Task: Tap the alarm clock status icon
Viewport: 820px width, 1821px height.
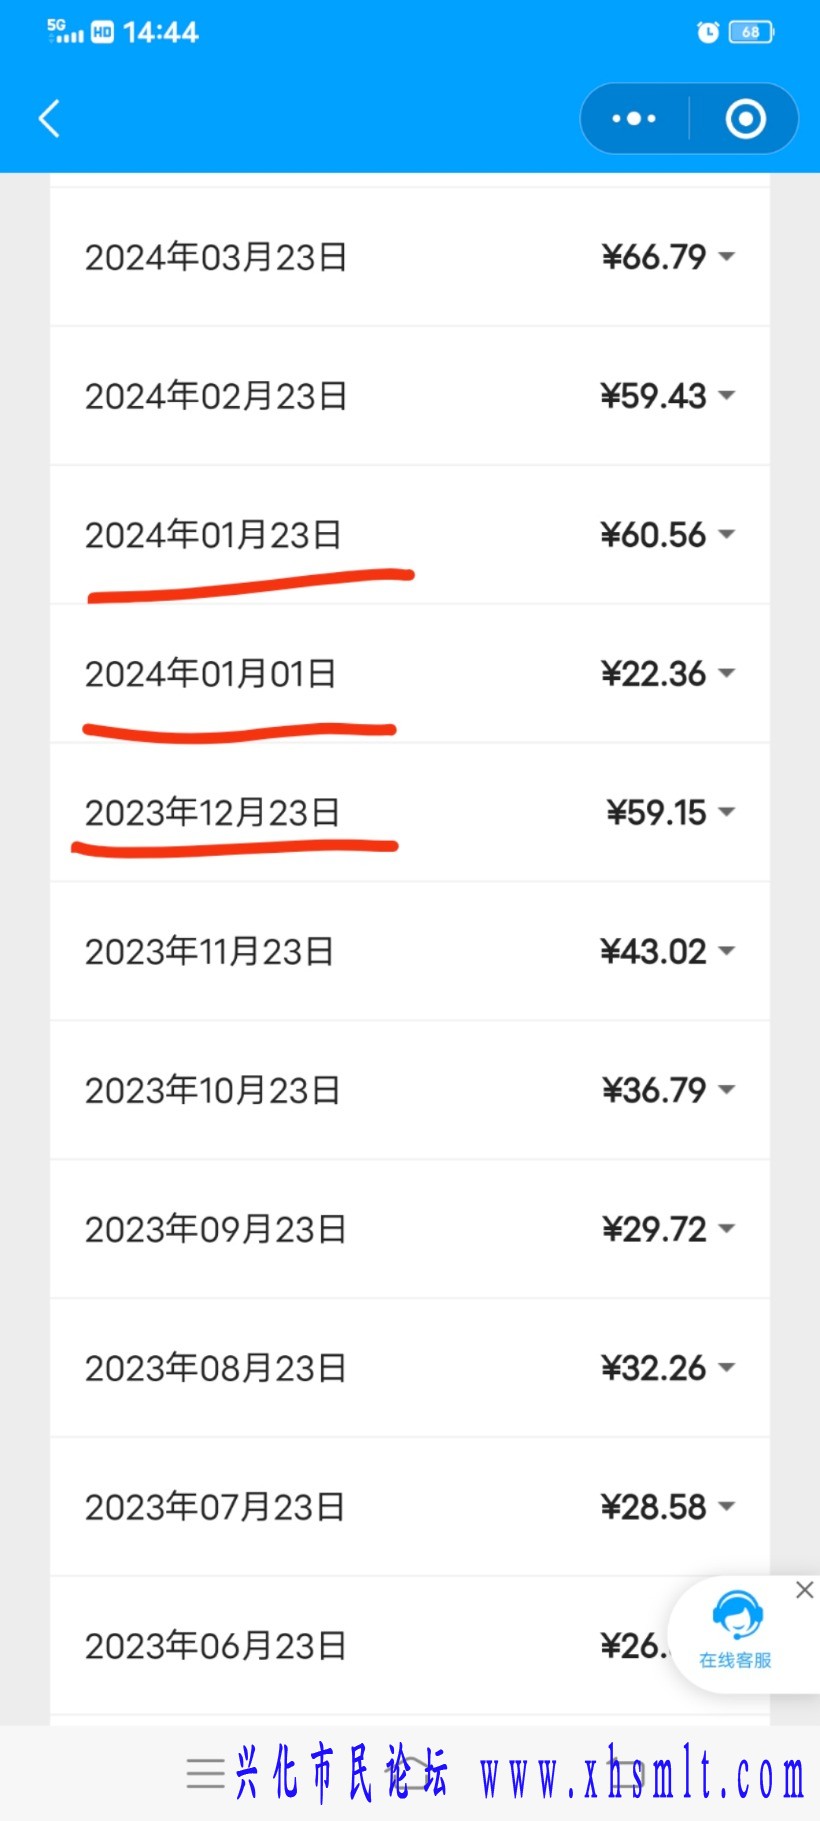Action: click(x=707, y=32)
